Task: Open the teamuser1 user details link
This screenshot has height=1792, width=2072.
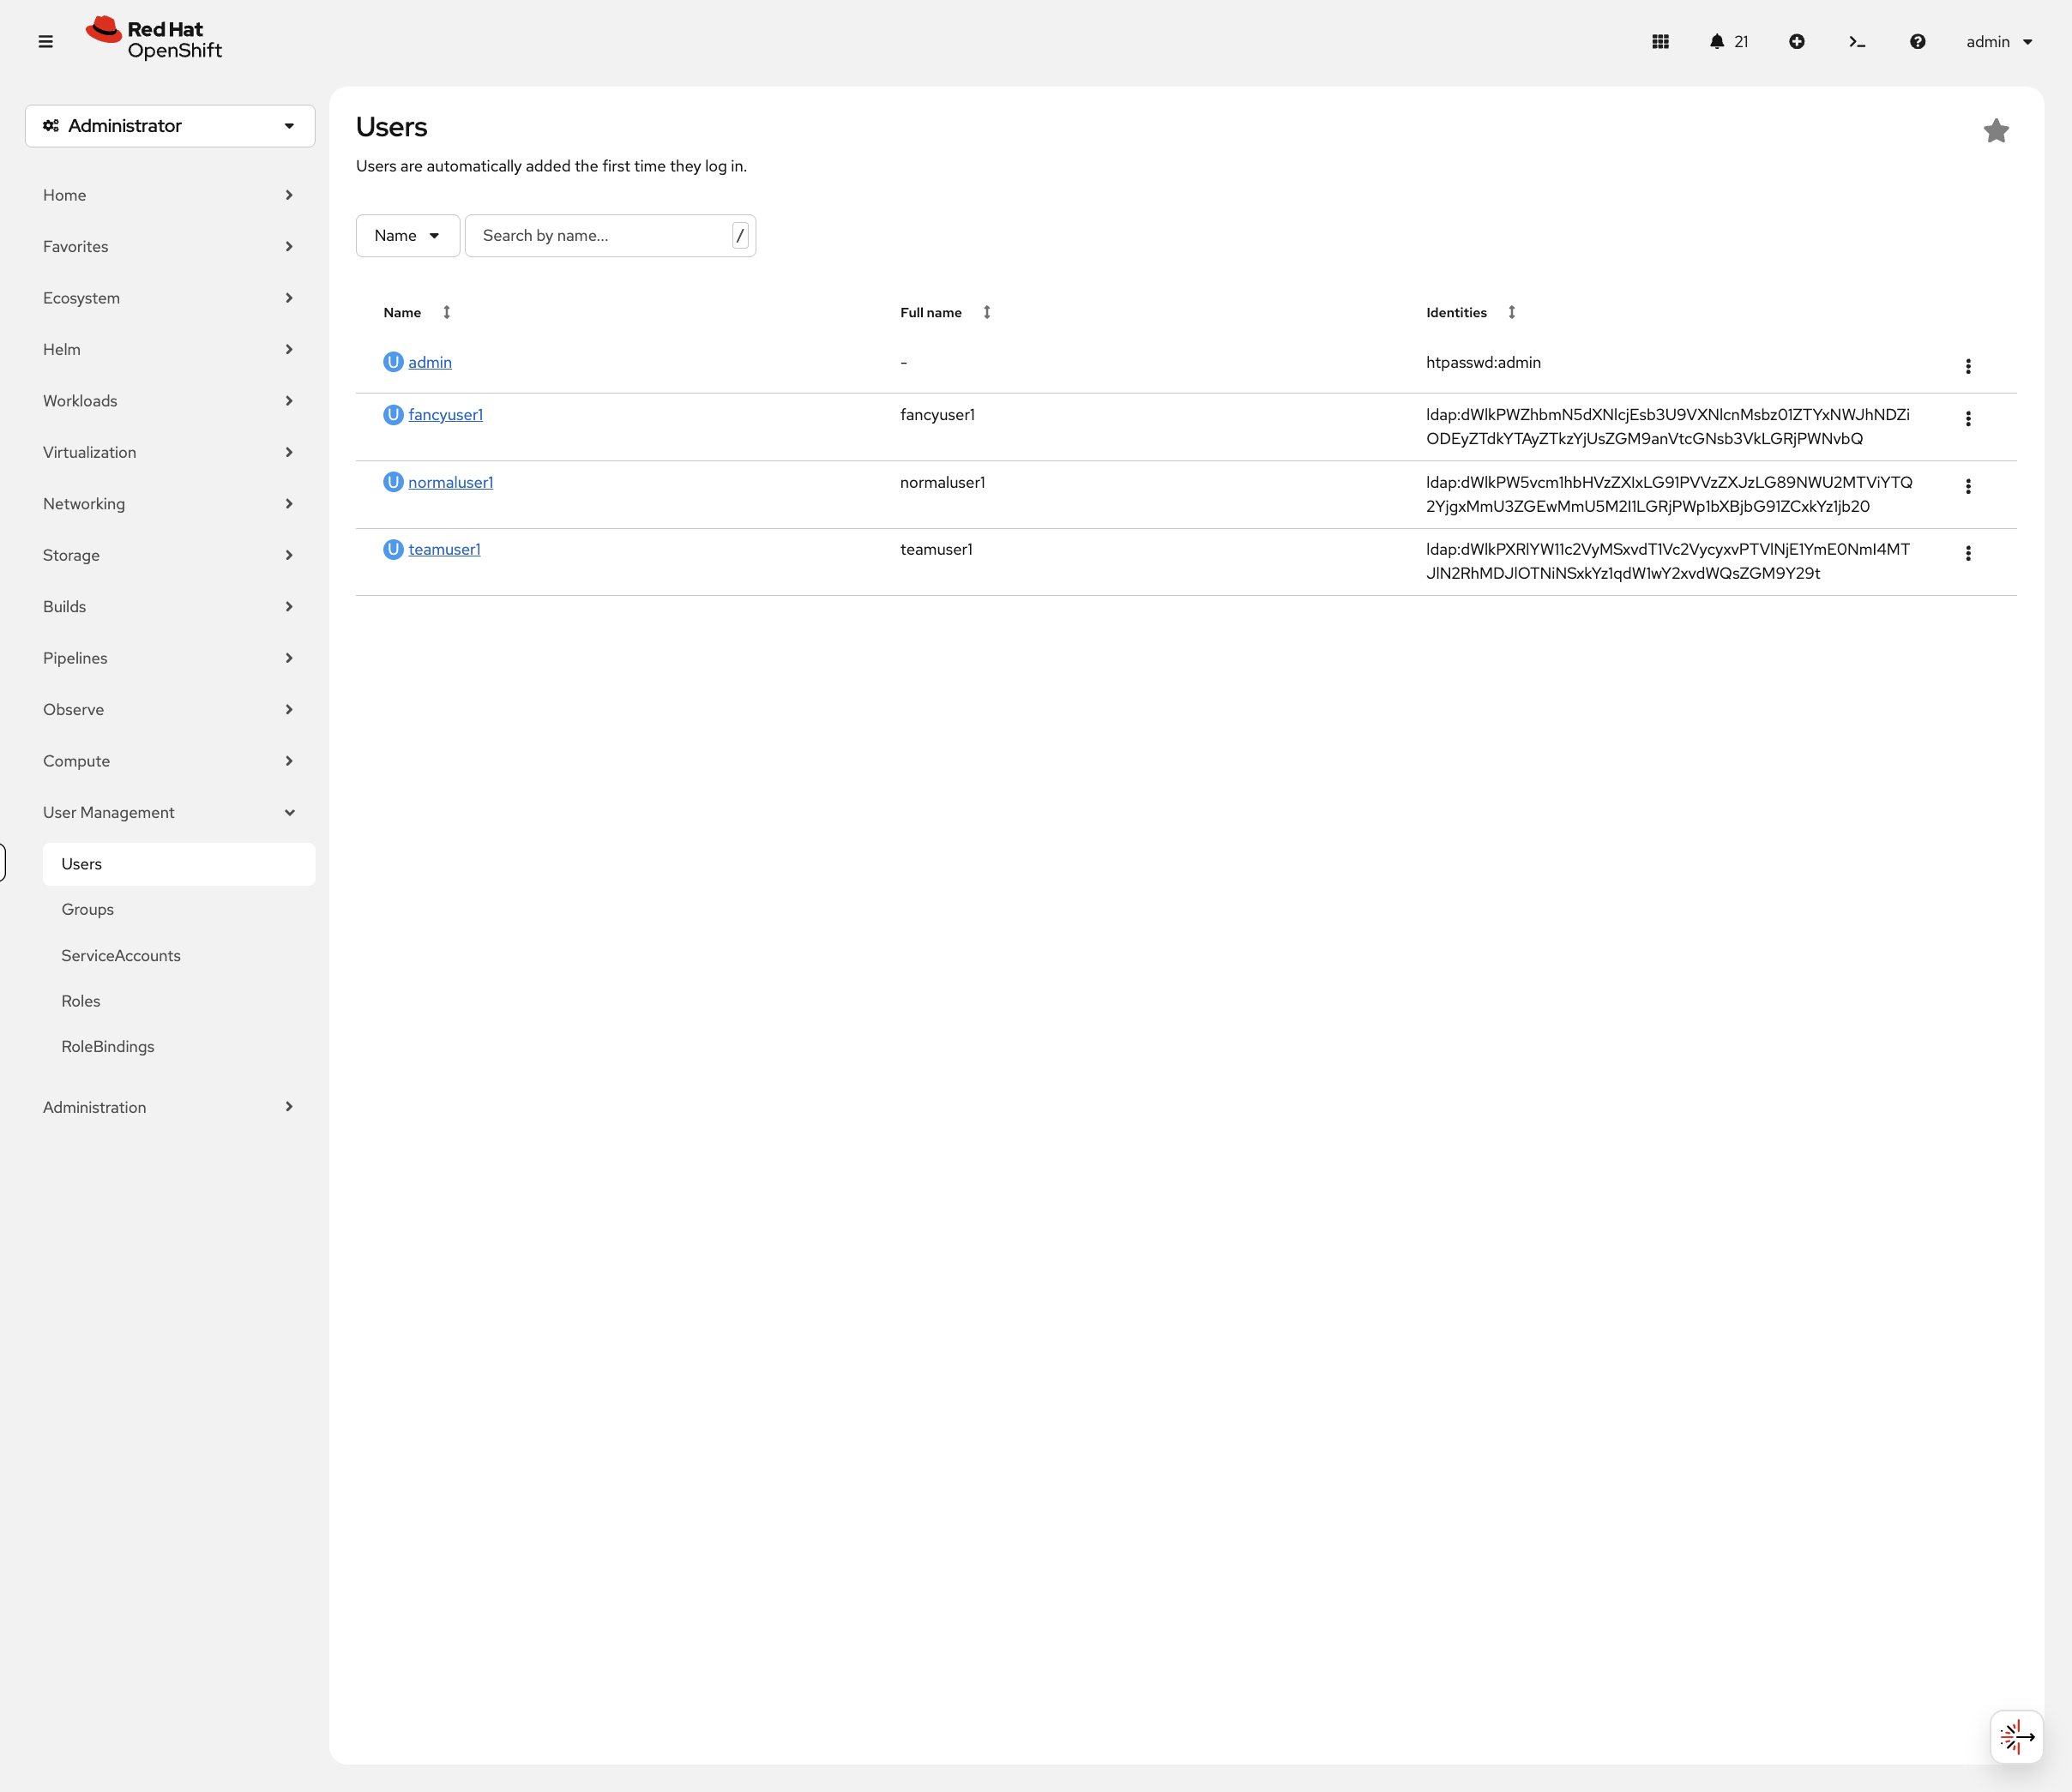Action: tap(444, 549)
